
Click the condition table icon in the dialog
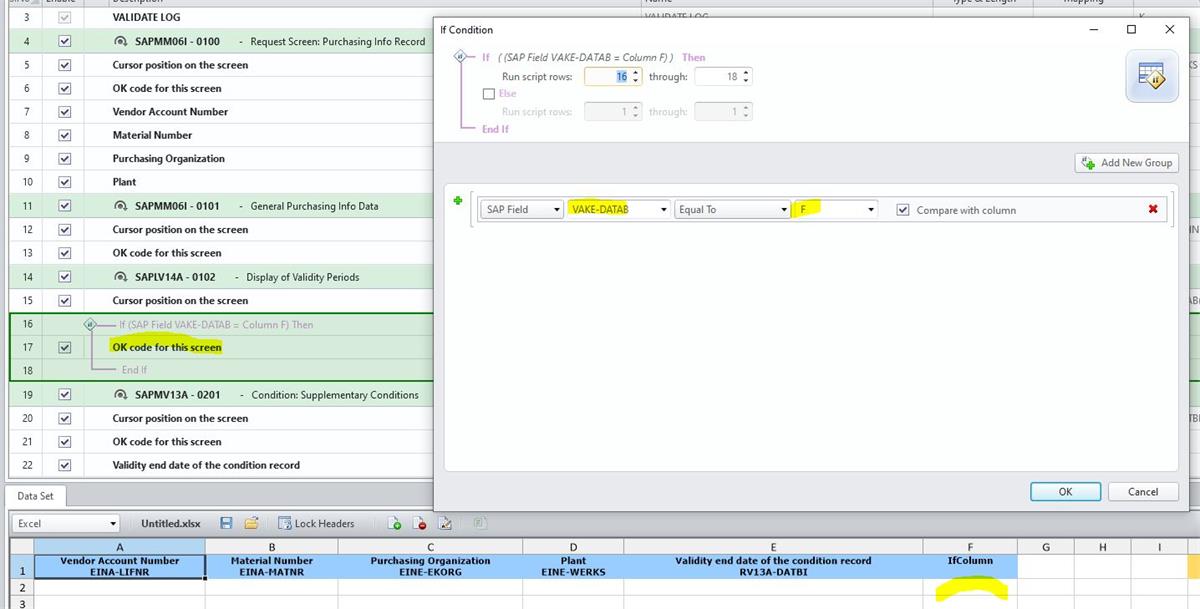click(1152, 75)
